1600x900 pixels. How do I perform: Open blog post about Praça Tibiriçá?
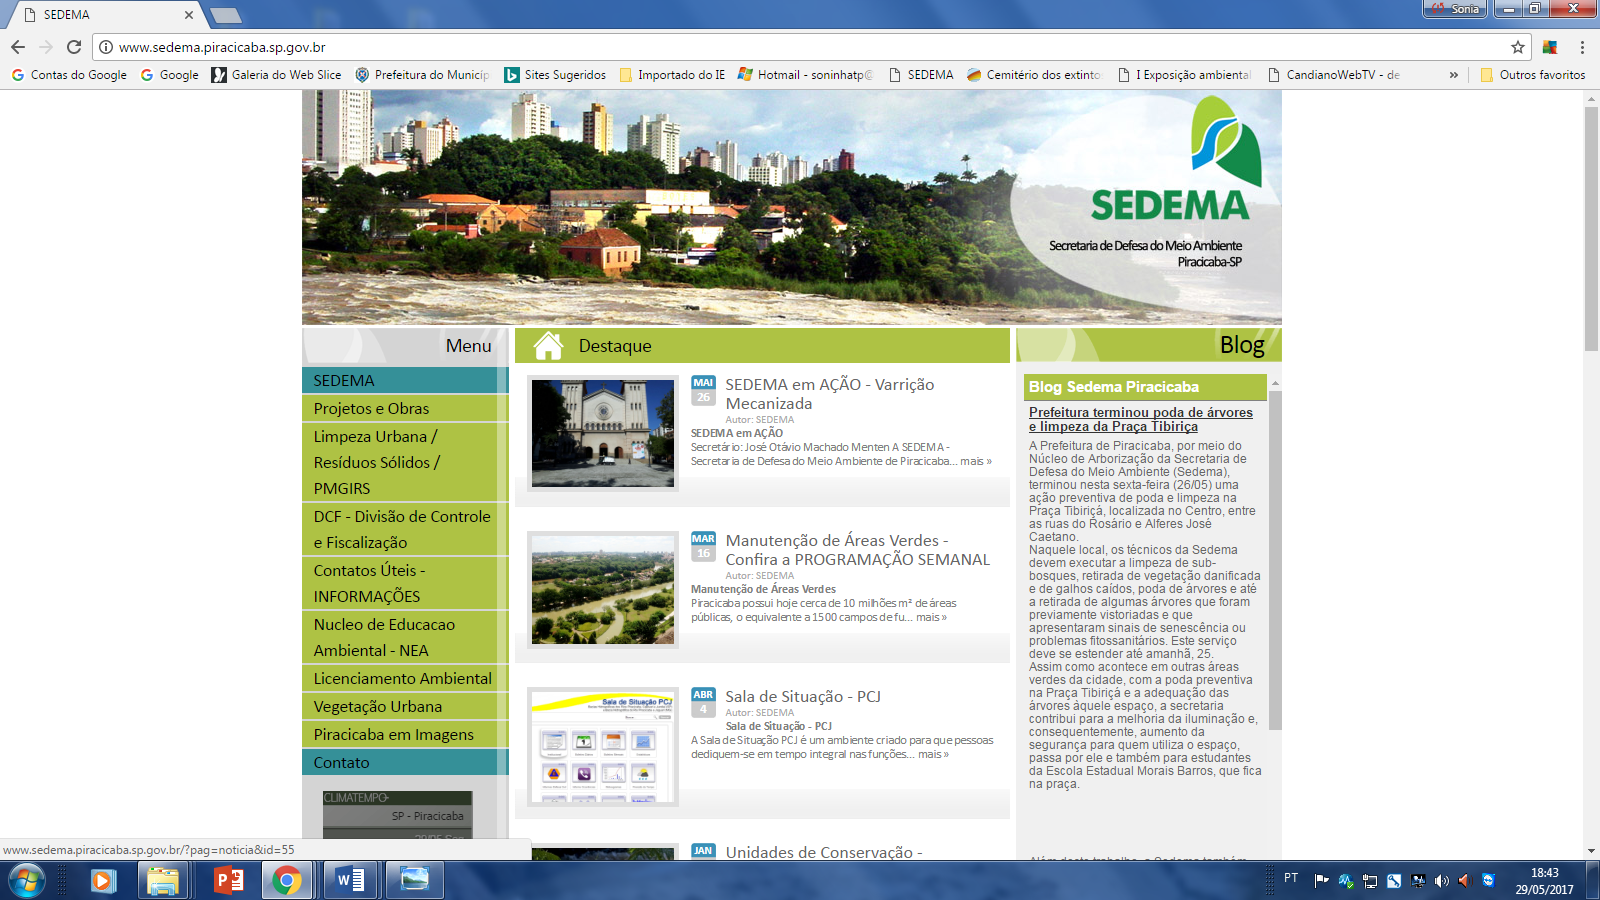(x=1140, y=419)
